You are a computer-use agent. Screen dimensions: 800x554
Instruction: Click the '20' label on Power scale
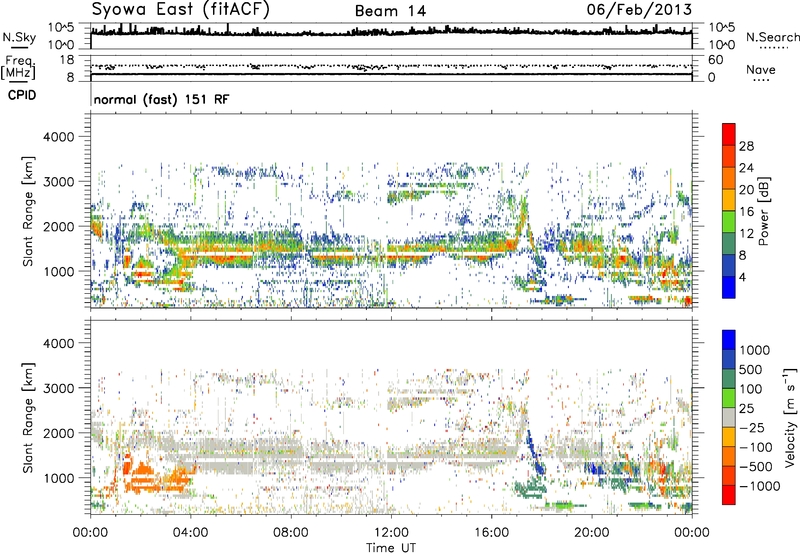point(746,190)
